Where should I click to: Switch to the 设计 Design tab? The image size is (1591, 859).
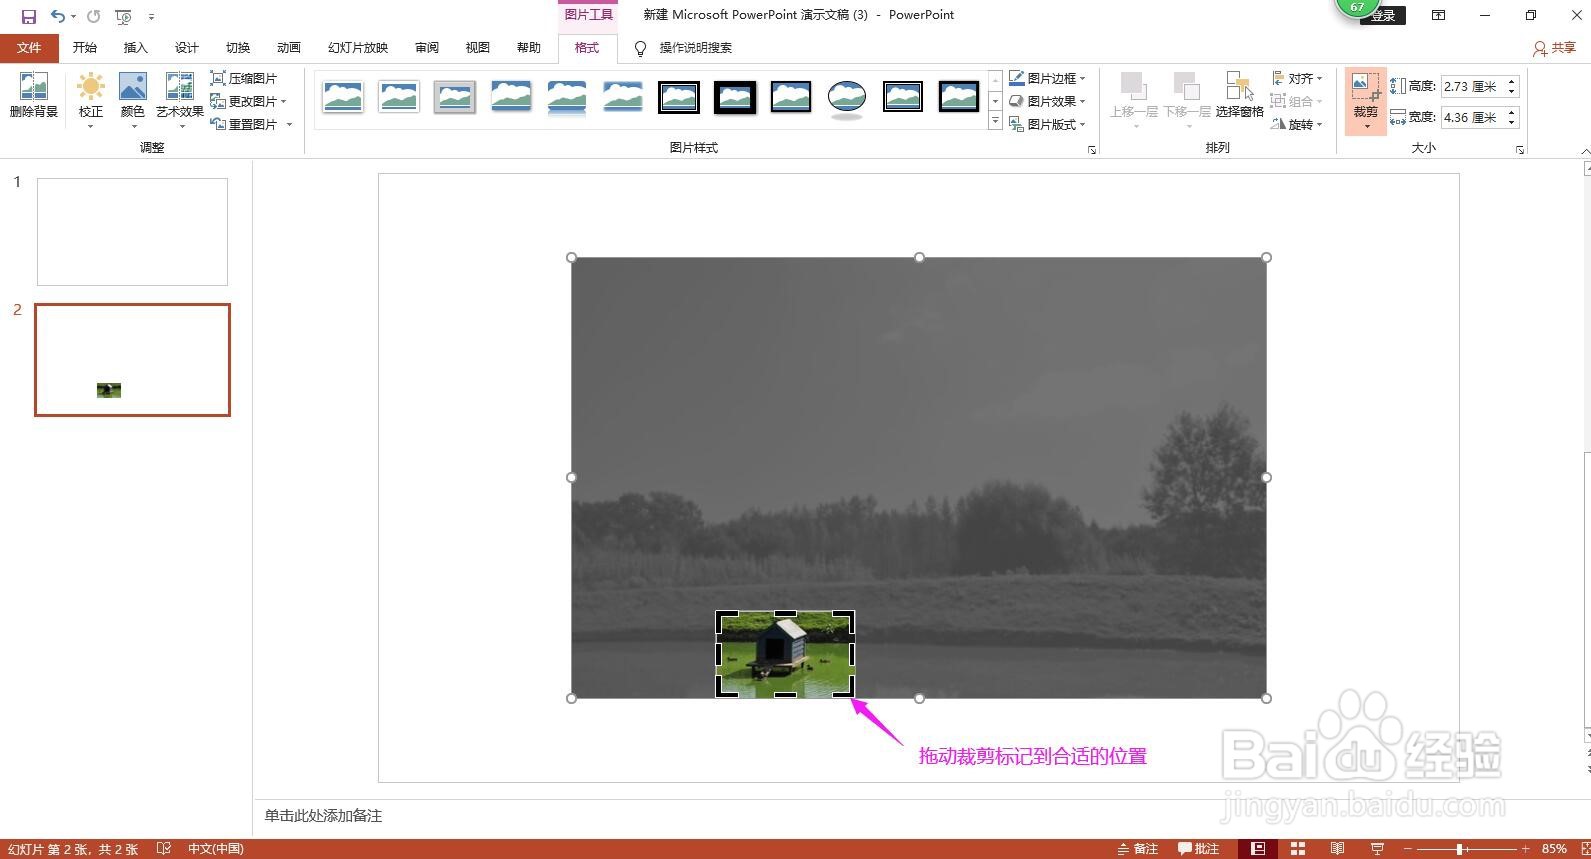pos(187,48)
